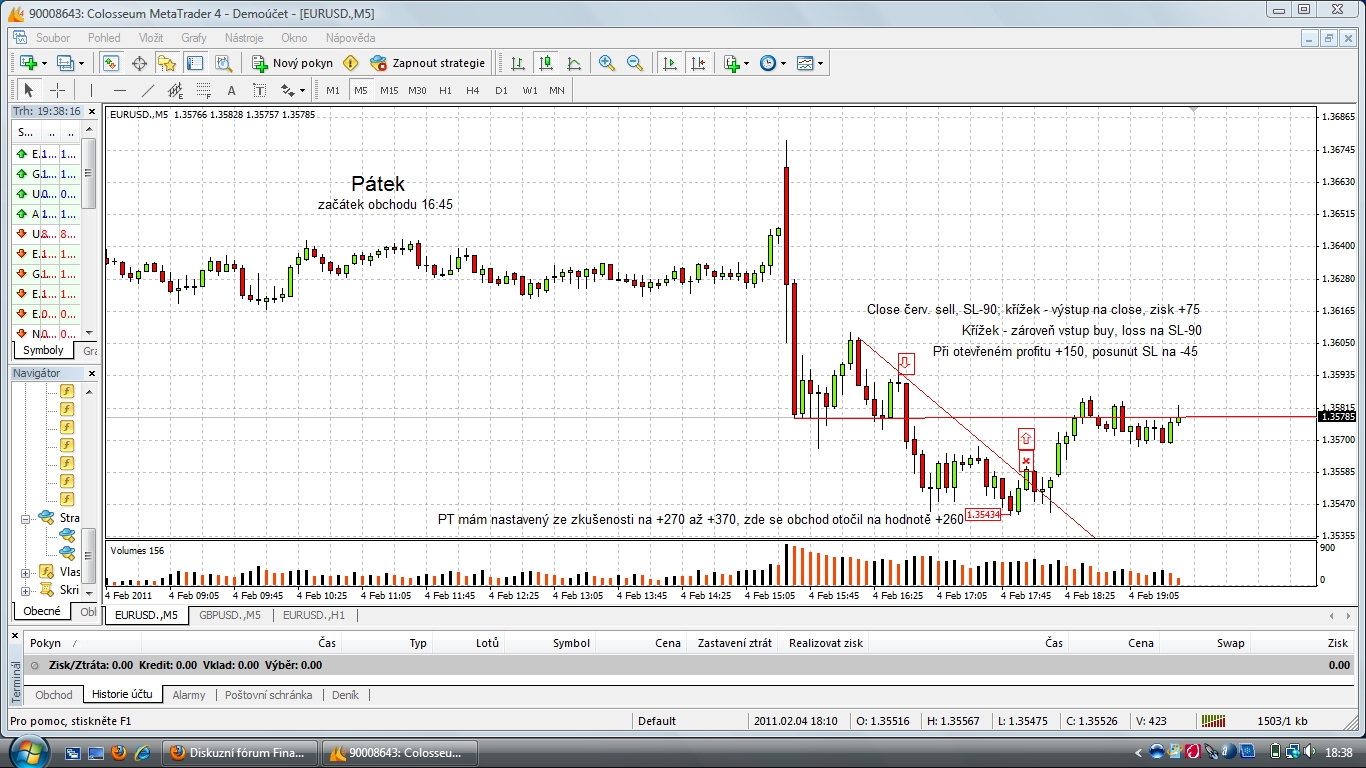Set chart timeframe to M1

click(333, 90)
